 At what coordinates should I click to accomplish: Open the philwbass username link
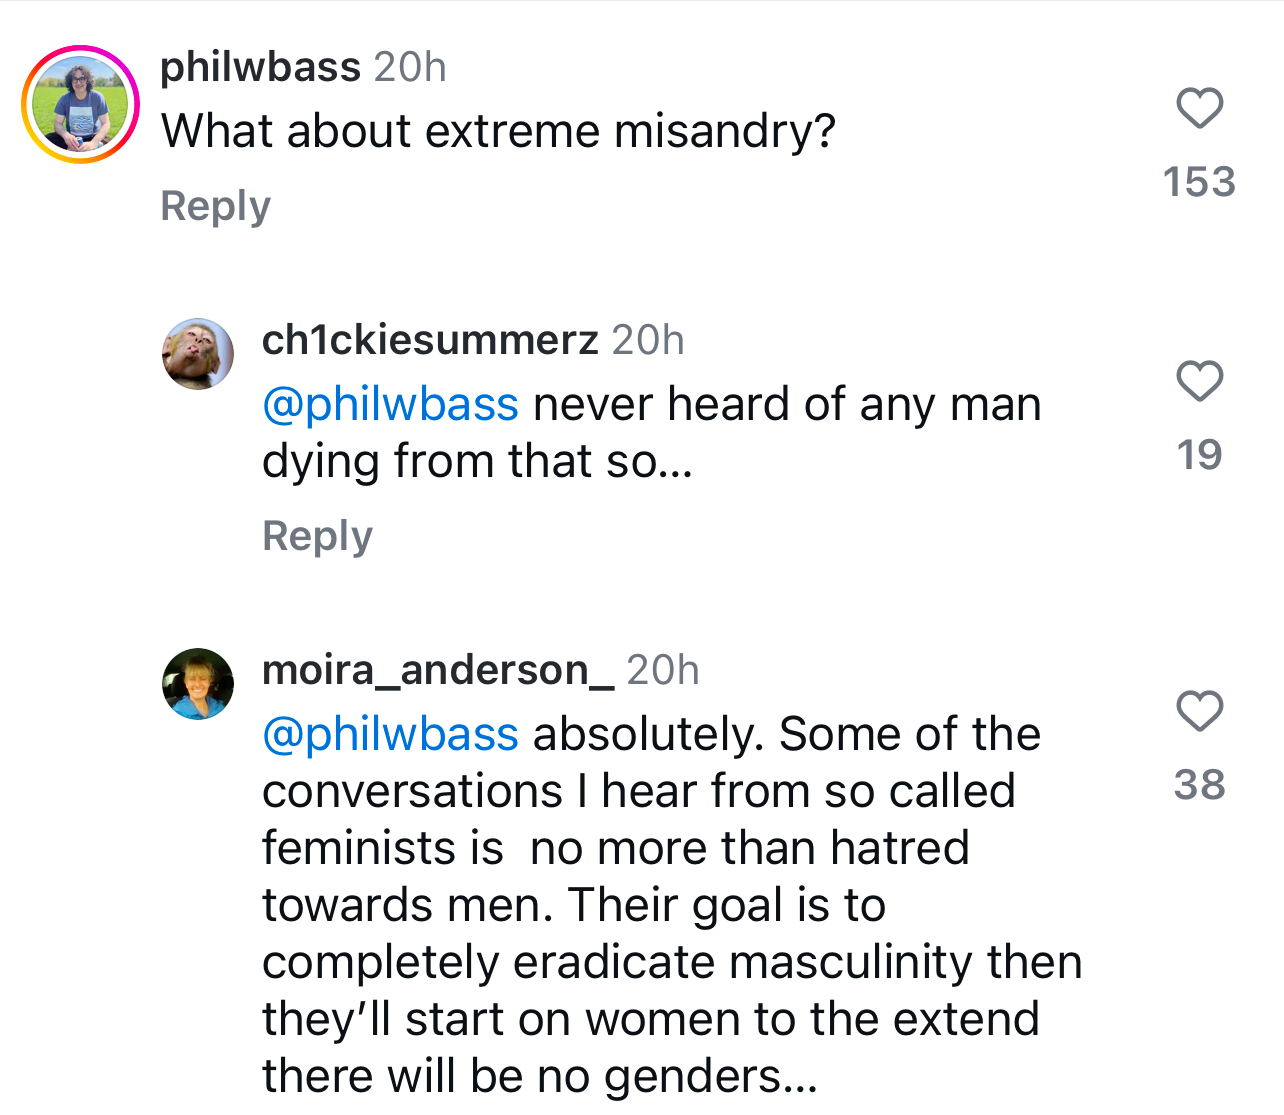click(260, 67)
